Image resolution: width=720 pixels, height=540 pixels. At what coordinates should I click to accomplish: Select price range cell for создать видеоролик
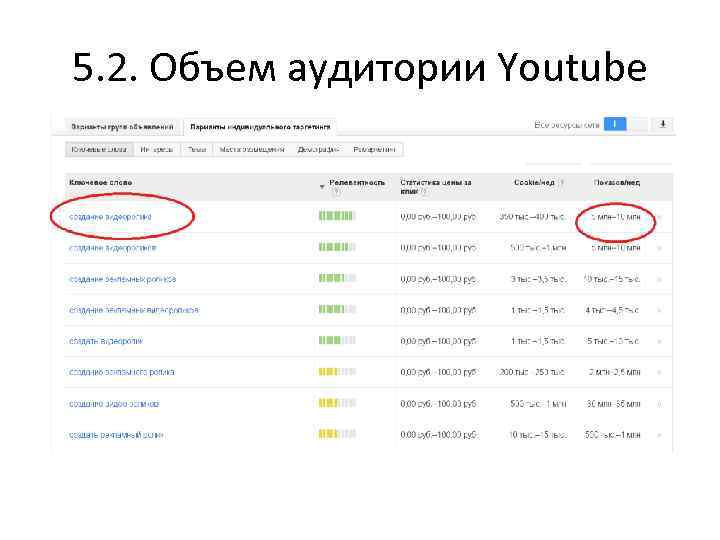point(439,341)
